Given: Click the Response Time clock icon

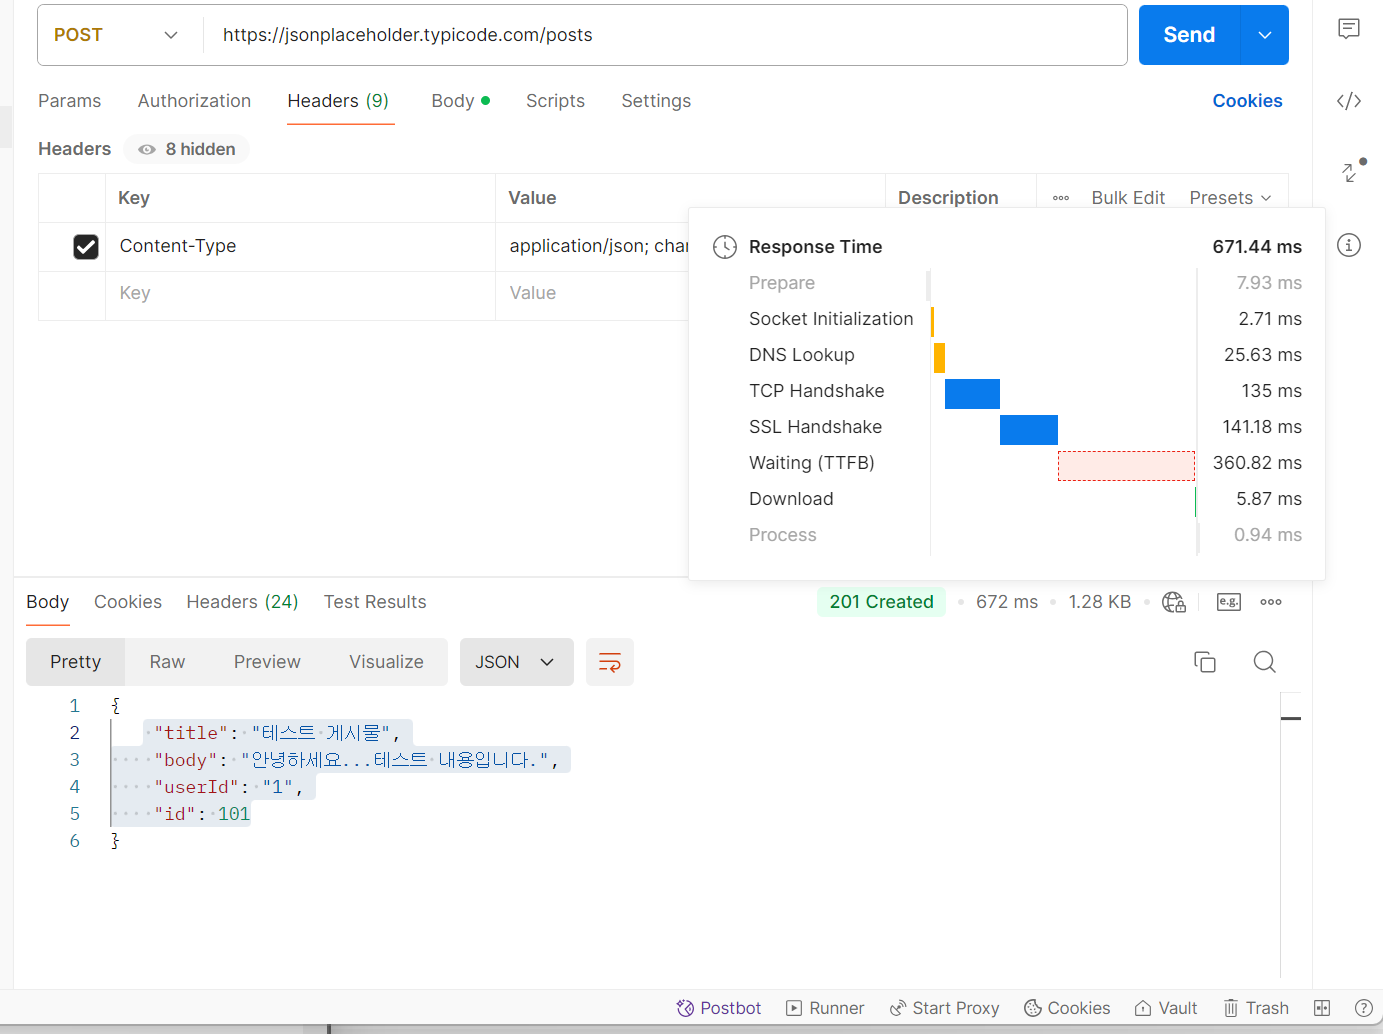Looking at the screenshot, I should (725, 247).
